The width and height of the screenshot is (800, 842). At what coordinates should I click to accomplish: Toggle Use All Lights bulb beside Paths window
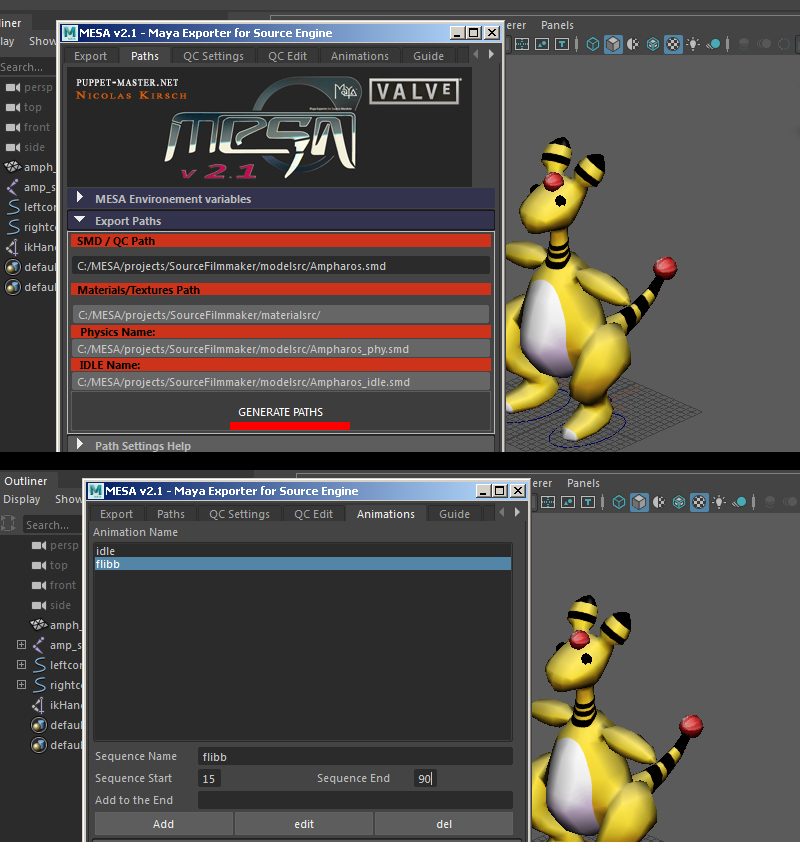pos(693,44)
